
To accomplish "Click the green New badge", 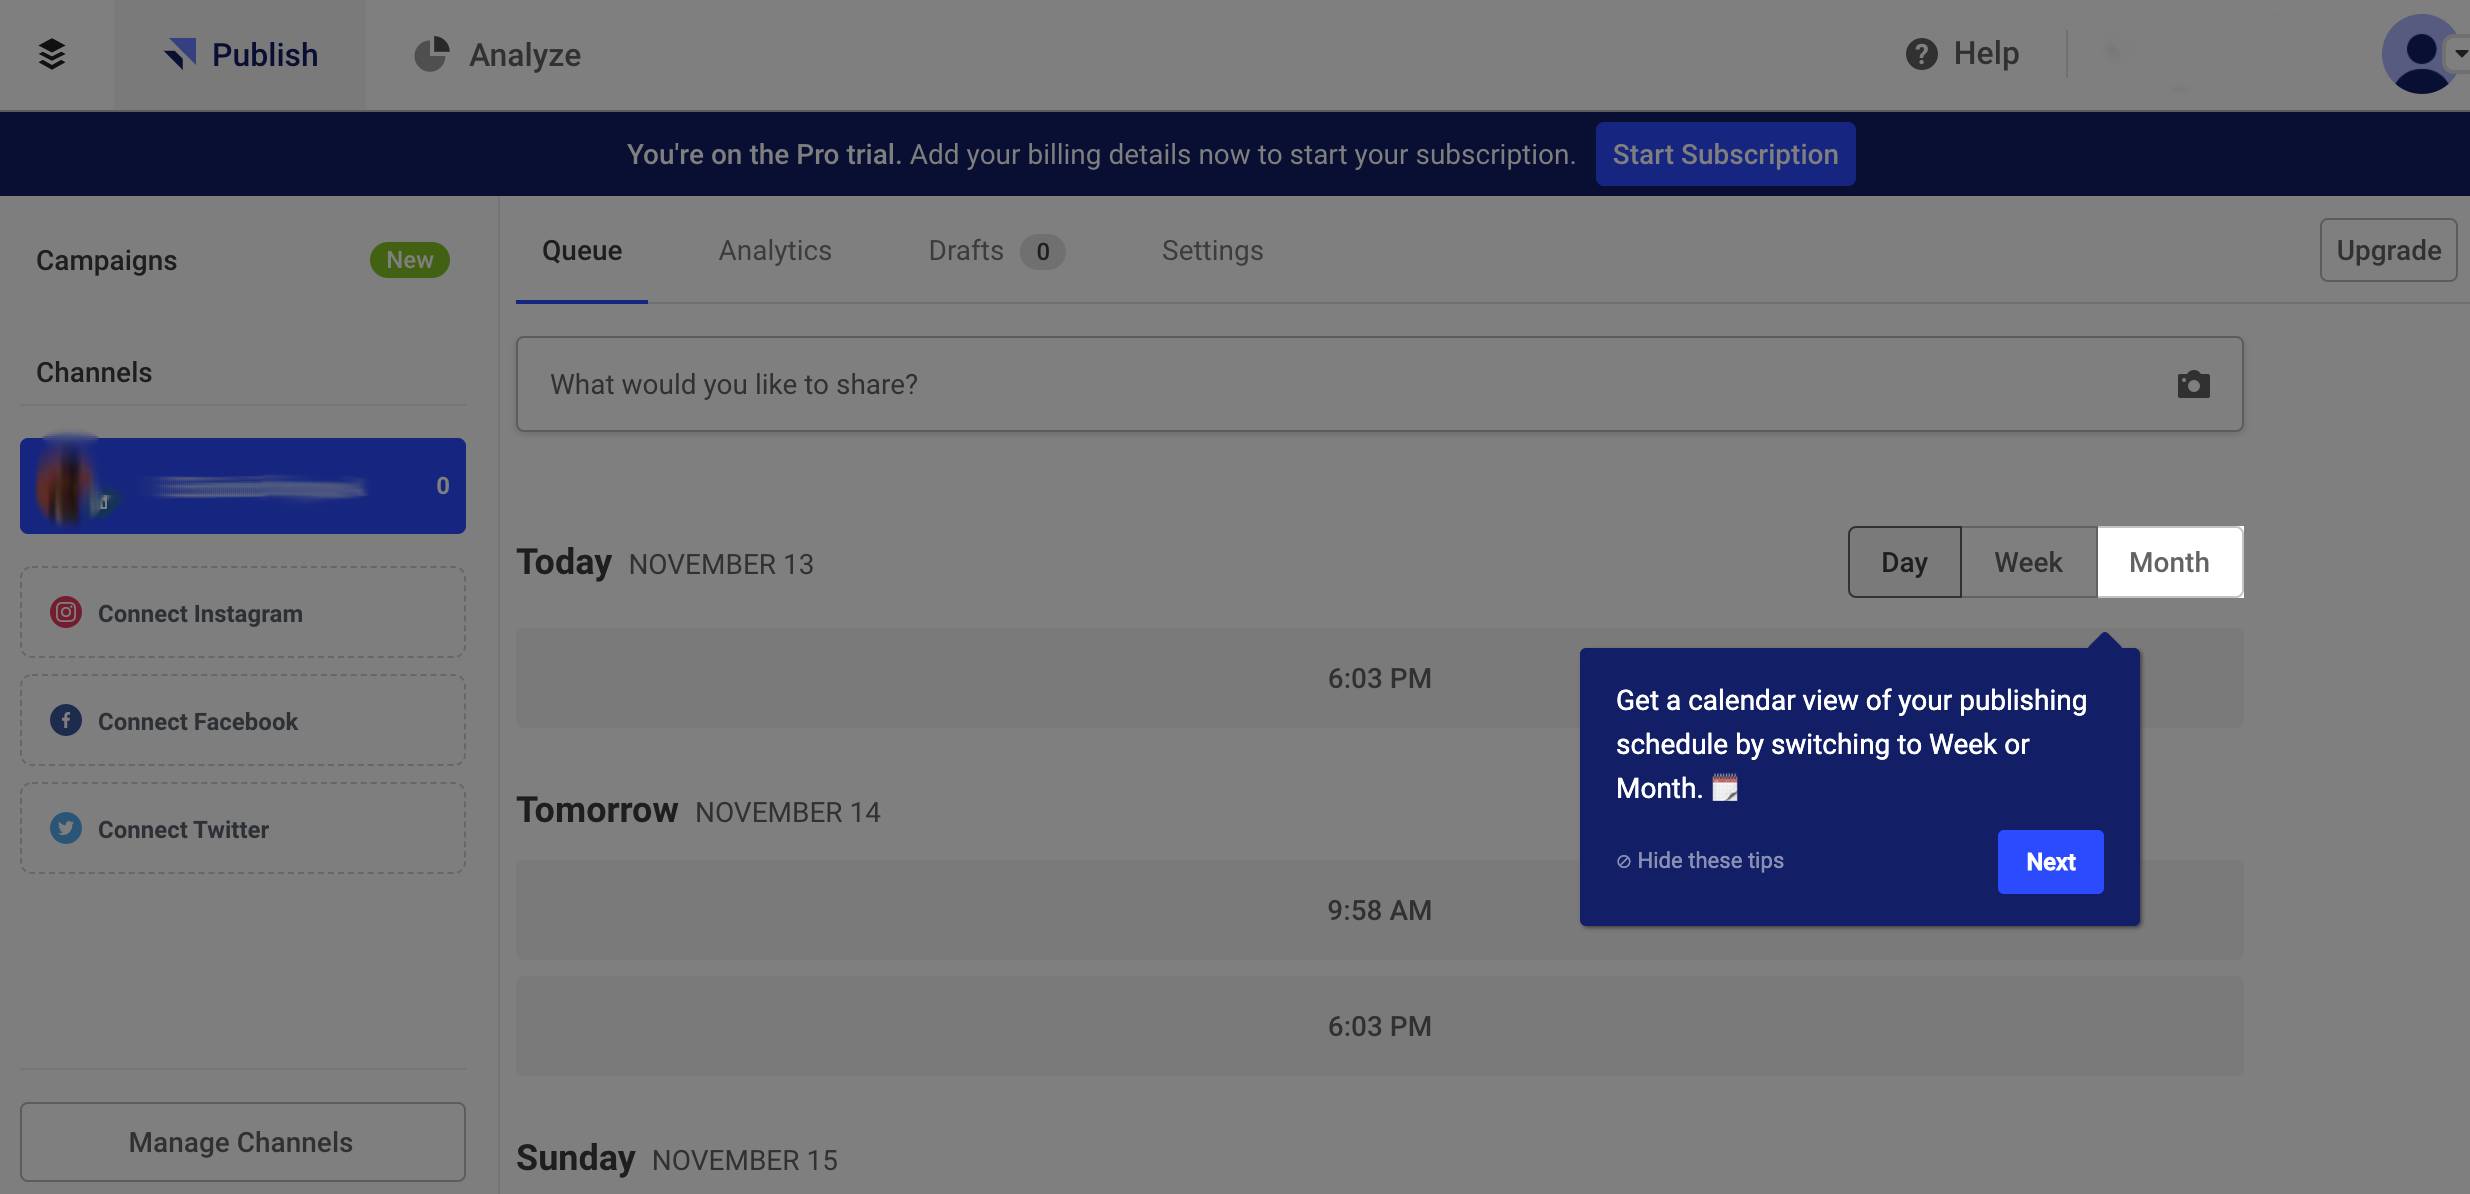I will [410, 260].
